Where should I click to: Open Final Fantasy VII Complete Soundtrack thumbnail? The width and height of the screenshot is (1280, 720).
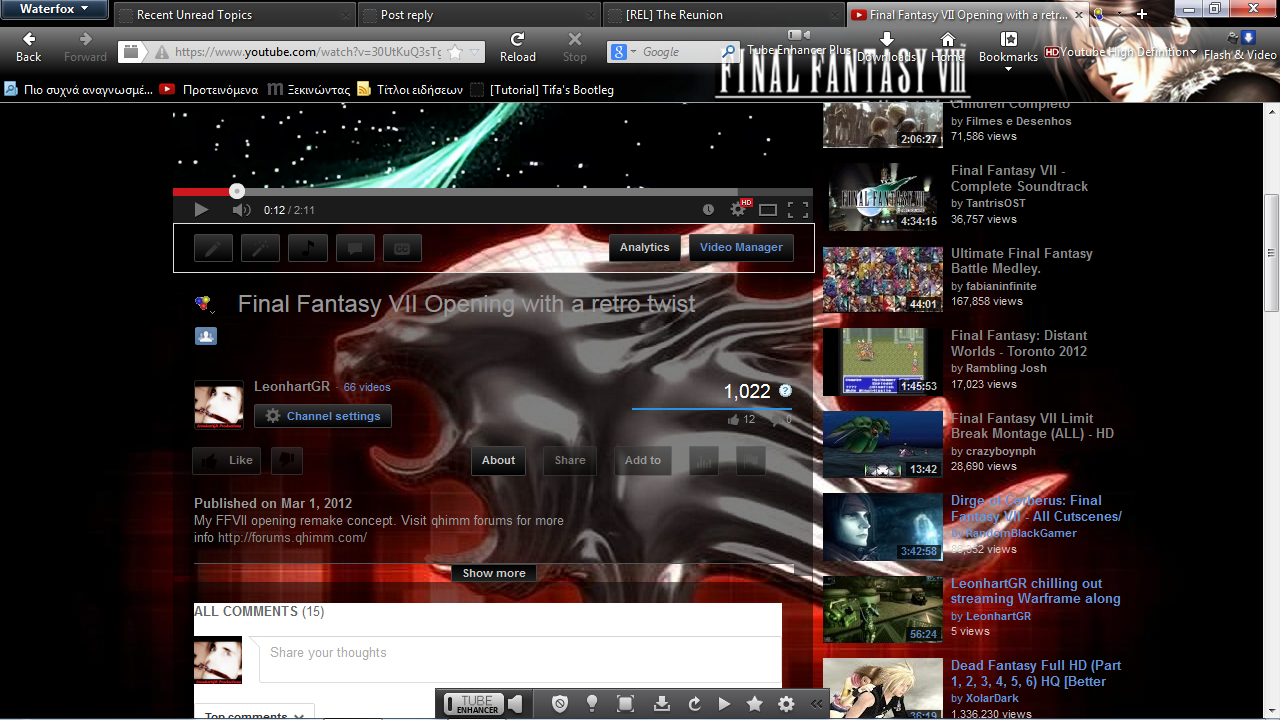click(883, 197)
